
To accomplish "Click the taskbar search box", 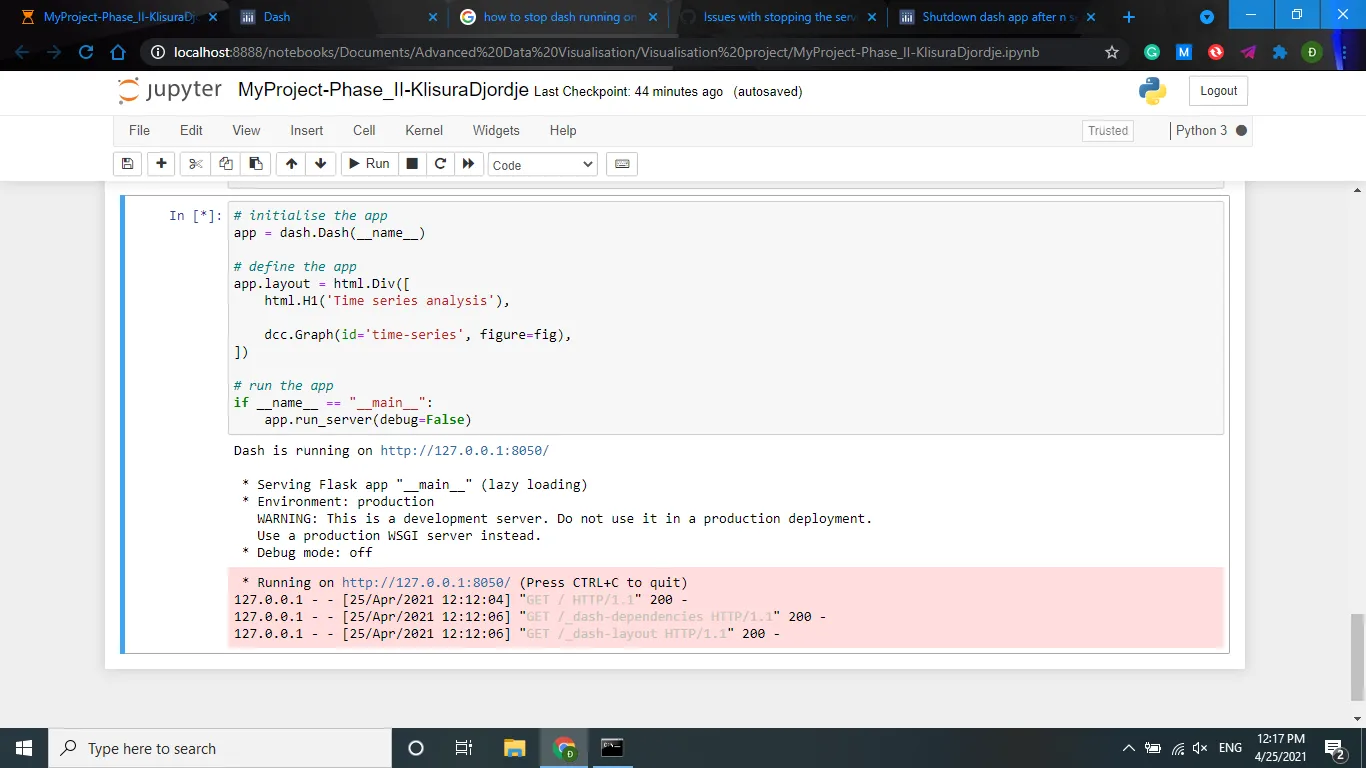I will [x=219, y=748].
